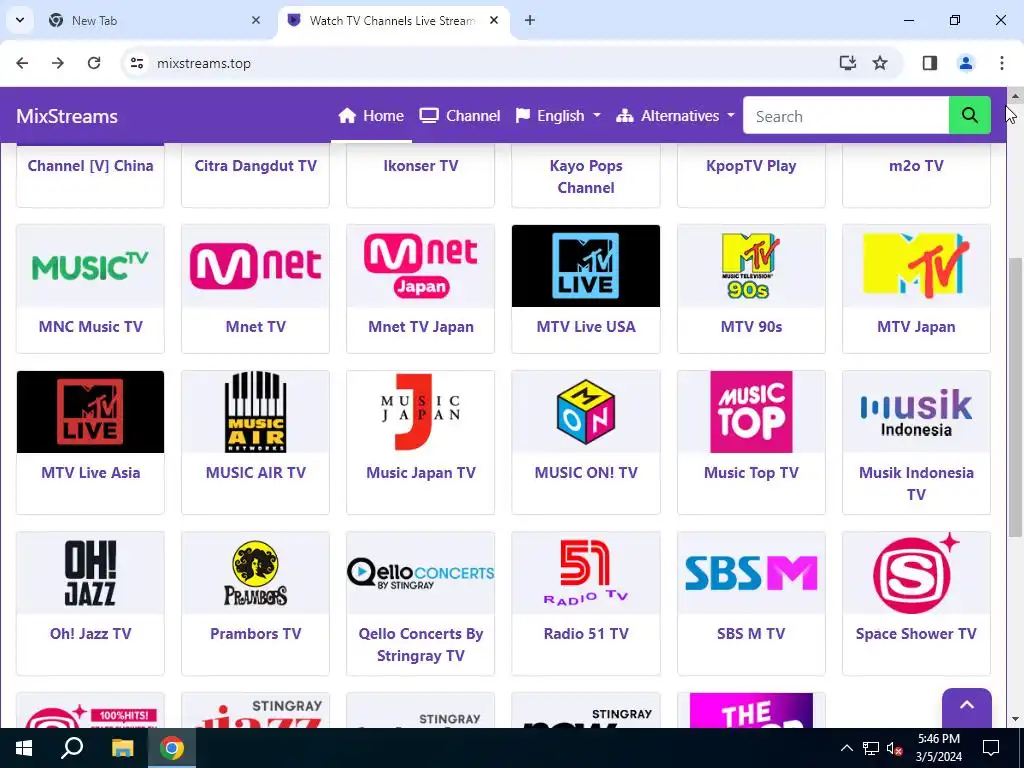Open File Explorer from taskbar
This screenshot has width=1024, height=768.
coord(122,748)
